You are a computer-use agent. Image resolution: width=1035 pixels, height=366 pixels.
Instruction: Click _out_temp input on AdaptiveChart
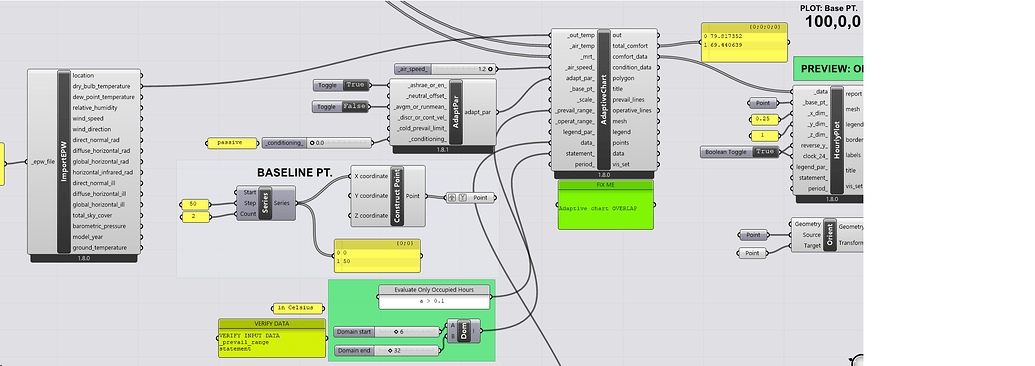(x=581, y=35)
